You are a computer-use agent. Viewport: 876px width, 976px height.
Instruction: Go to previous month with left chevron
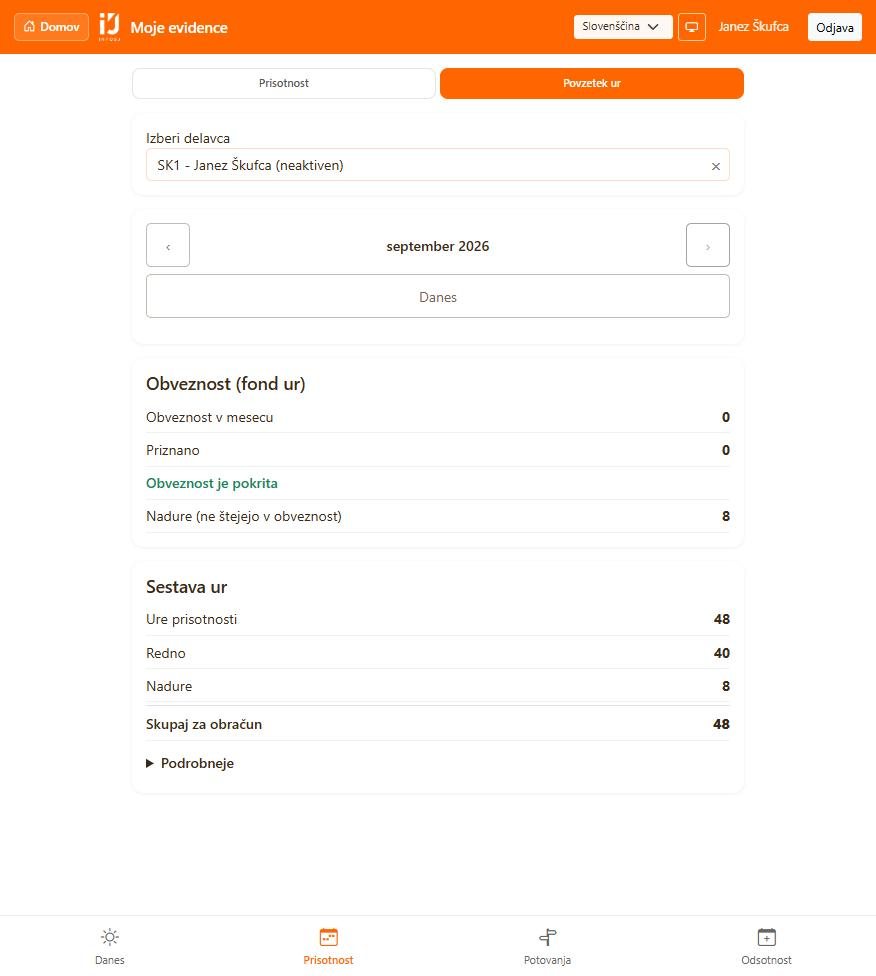coord(167,245)
